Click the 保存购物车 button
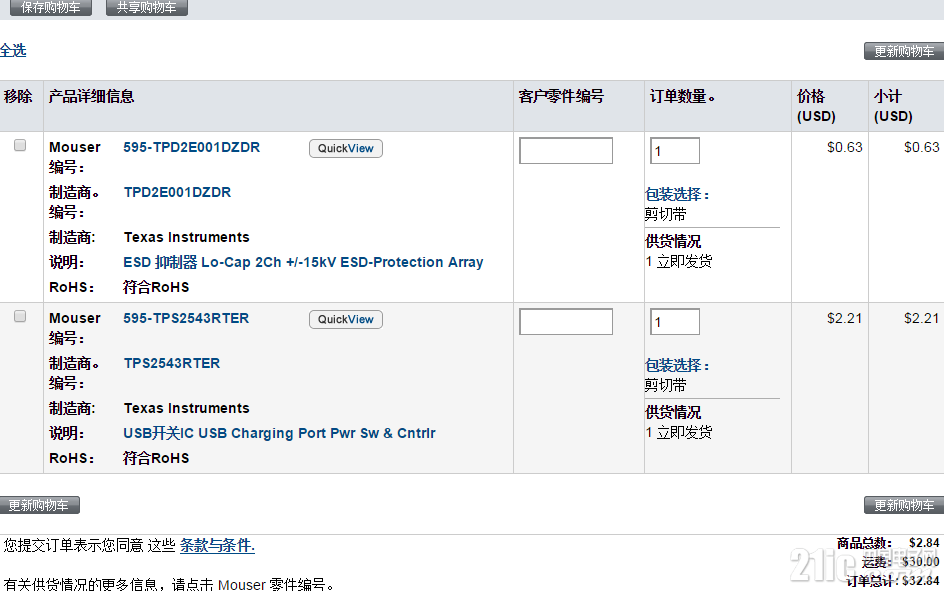This screenshot has width=944, height=591. [x=51, y=7]
